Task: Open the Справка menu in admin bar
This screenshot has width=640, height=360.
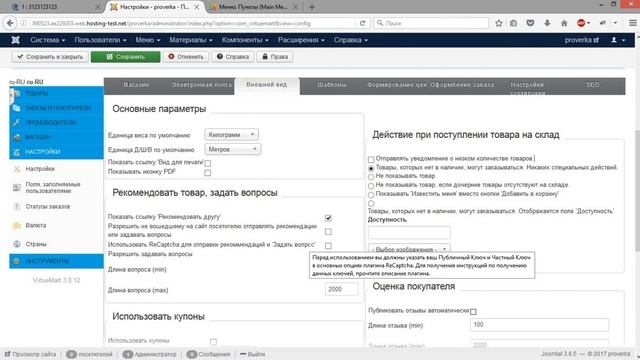Action: pos(351,40)
